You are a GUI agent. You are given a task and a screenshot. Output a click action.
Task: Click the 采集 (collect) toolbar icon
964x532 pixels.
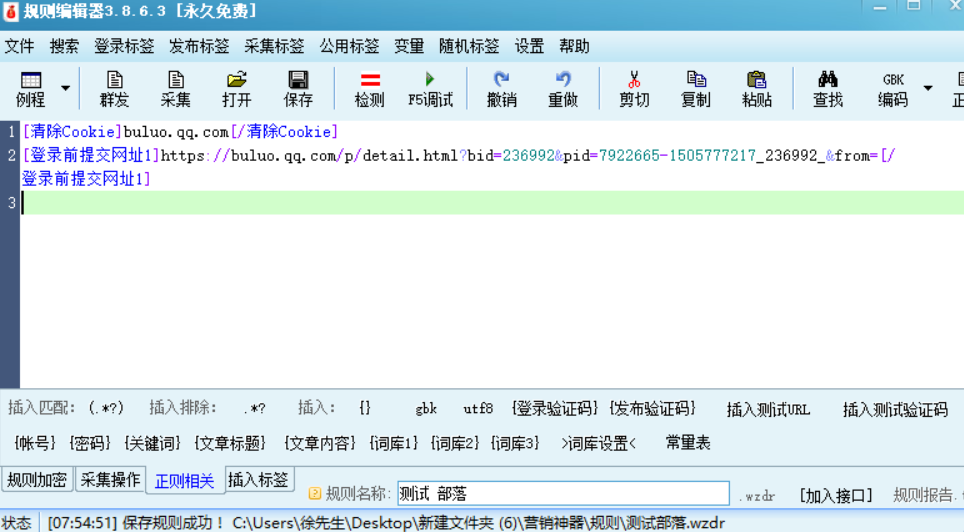coord(175,88)
